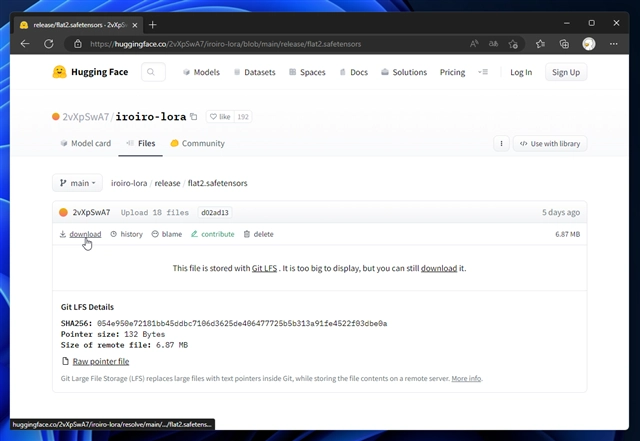640x441 pixels.
Task: Go to release folder in breadcrumb
Action: (x=167, y=183)
